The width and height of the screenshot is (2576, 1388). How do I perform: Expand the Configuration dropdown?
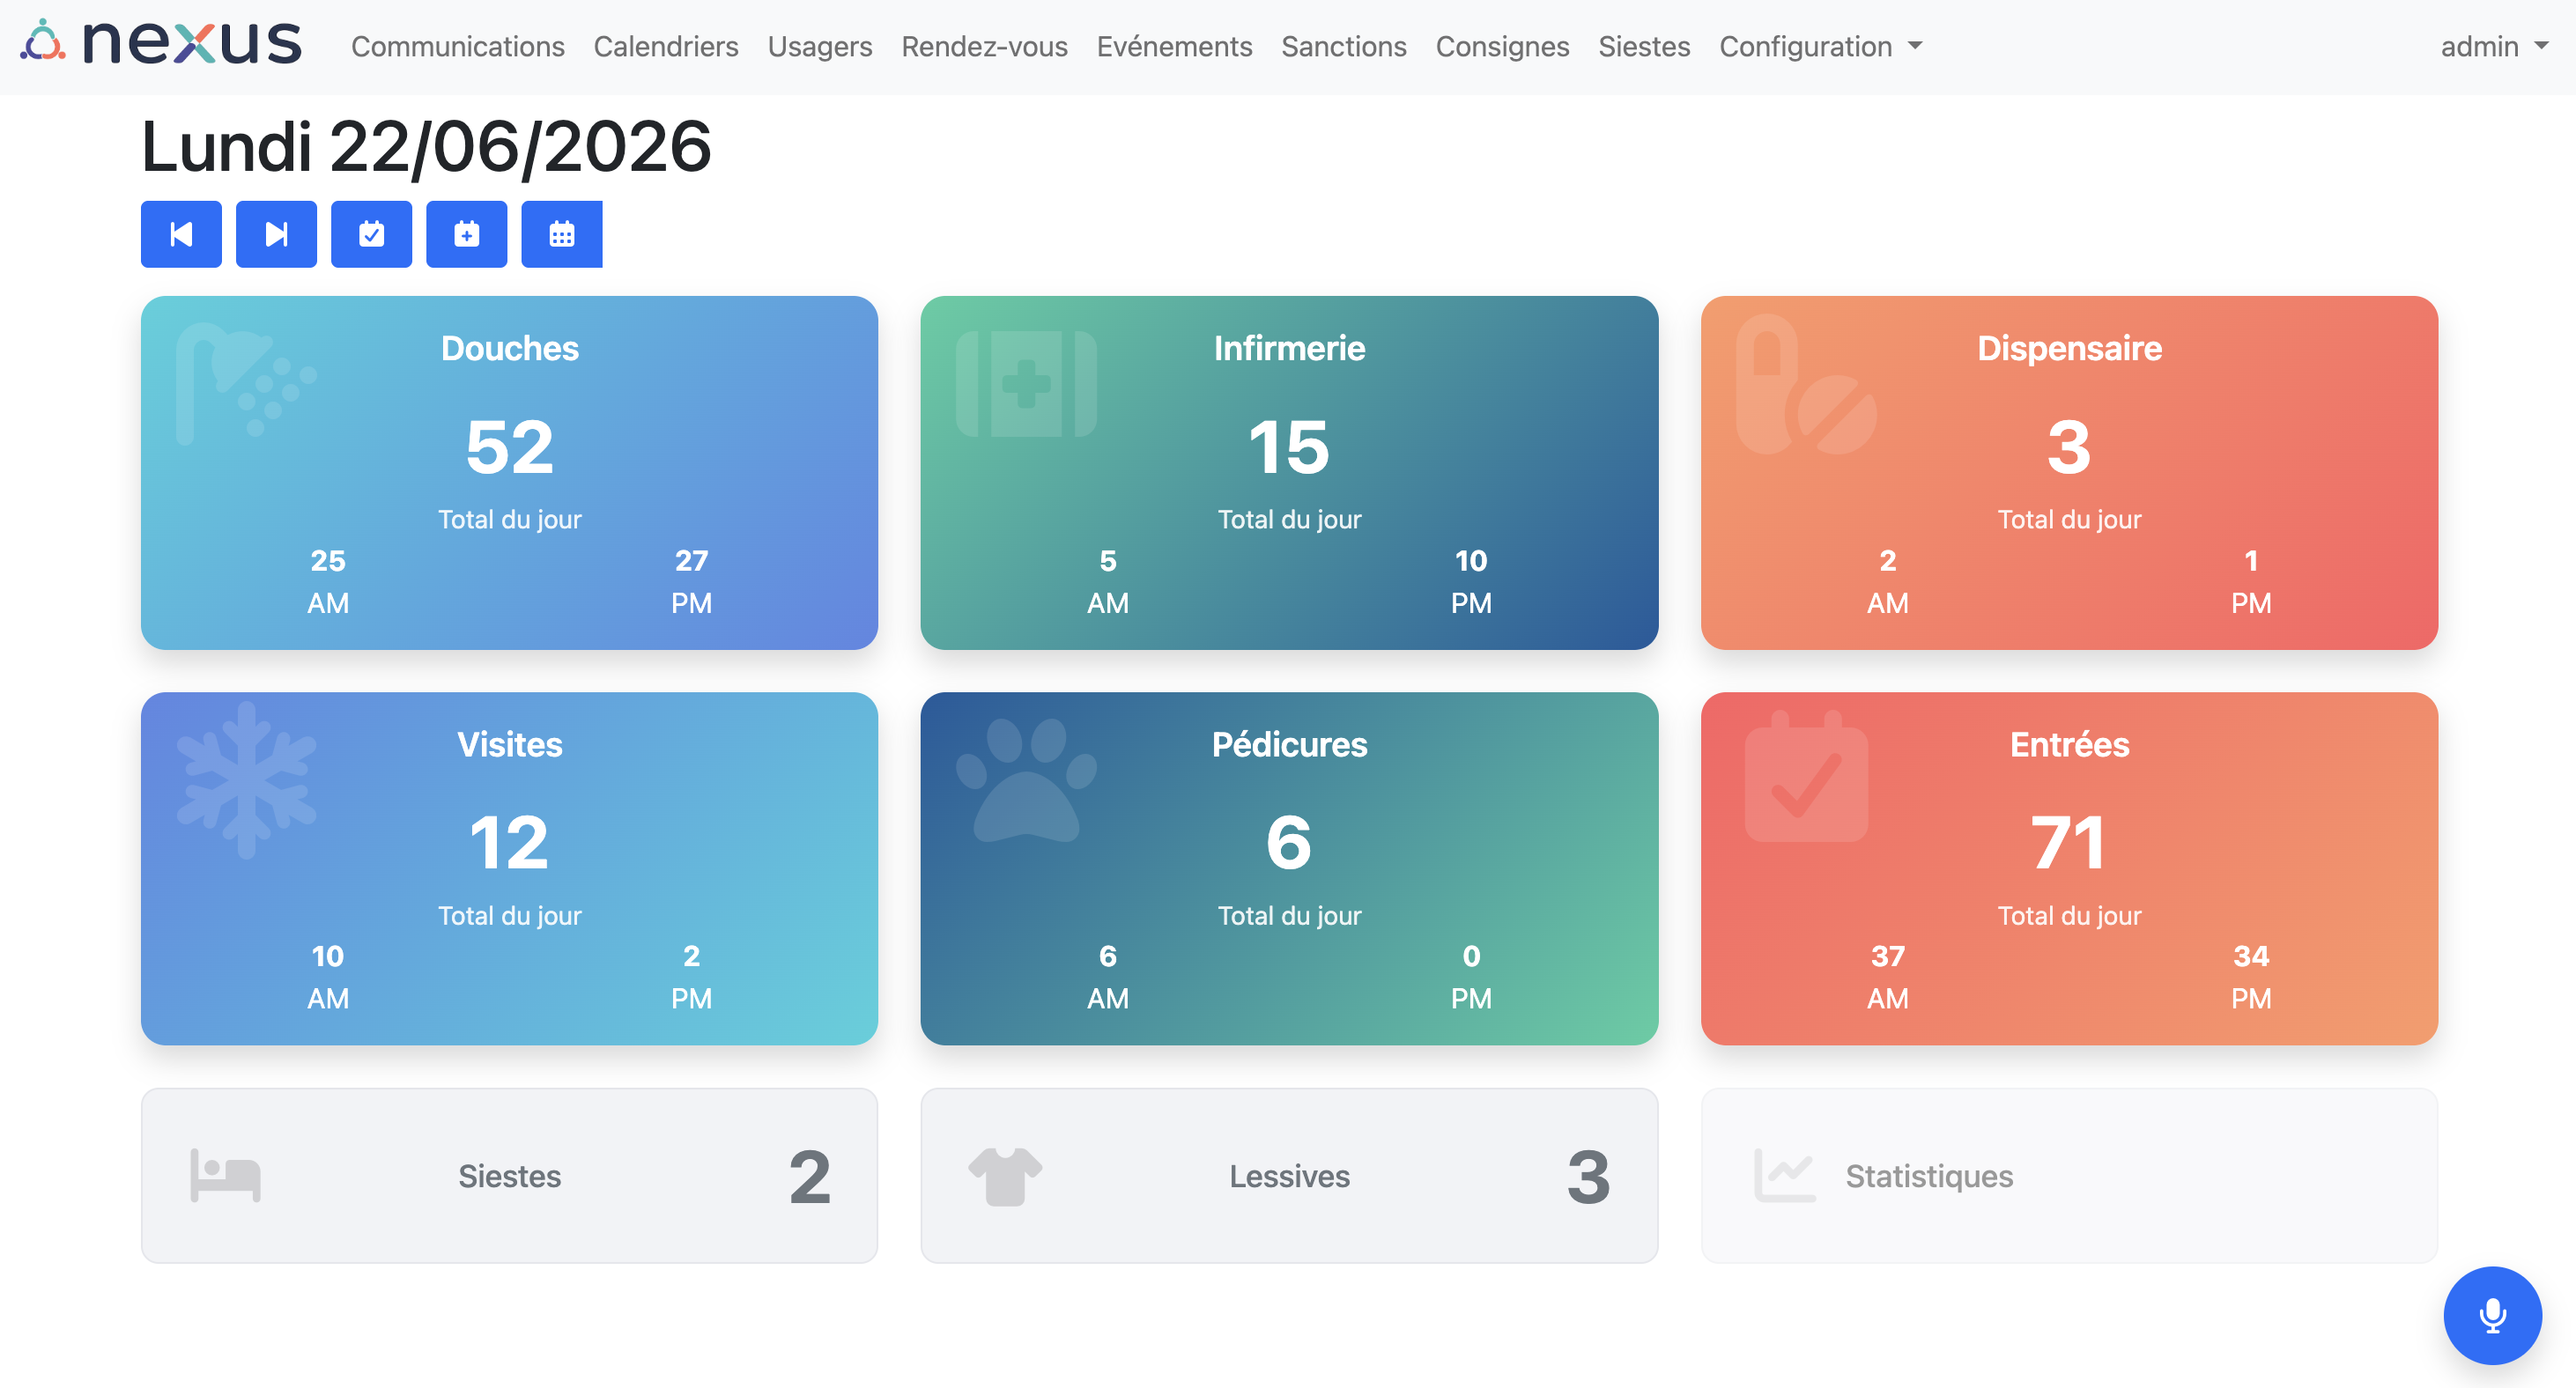click(x=1820, y=46)
